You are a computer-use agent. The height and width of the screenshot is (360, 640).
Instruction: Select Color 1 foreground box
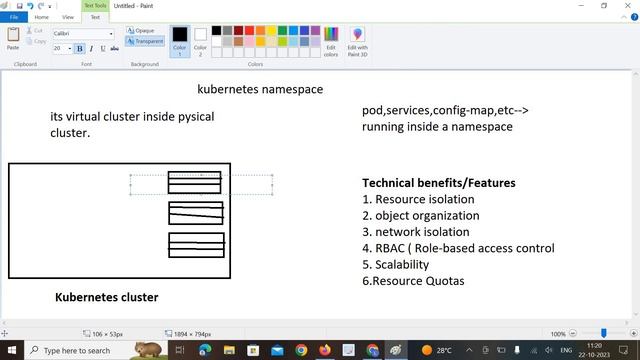coord(180,41)
